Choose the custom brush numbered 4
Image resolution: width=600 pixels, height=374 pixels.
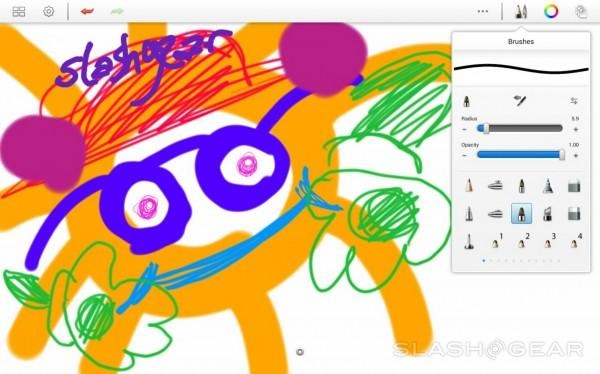[x=576, y=242]
